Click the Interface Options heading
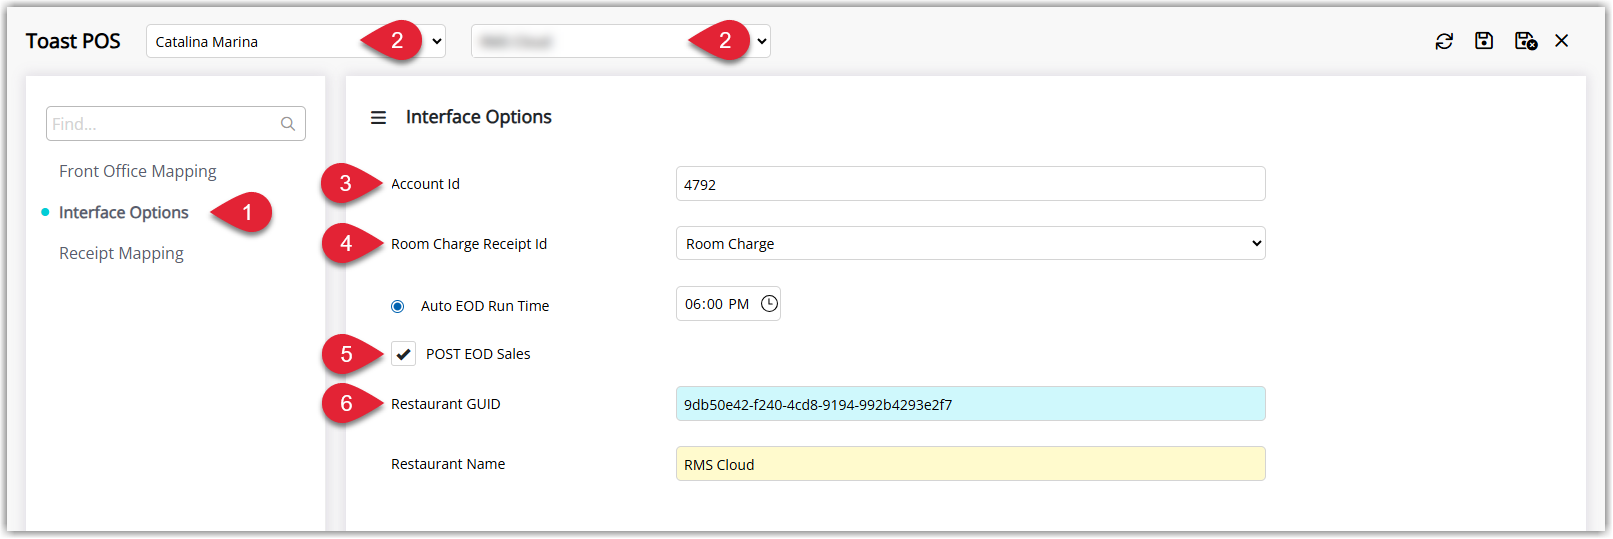This screenshot has width=1613, height=539. [479, 117]
